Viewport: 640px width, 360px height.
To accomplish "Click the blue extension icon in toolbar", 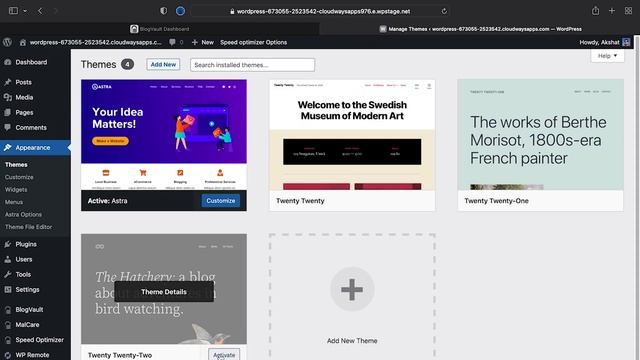I will click(x=180, y=11).
